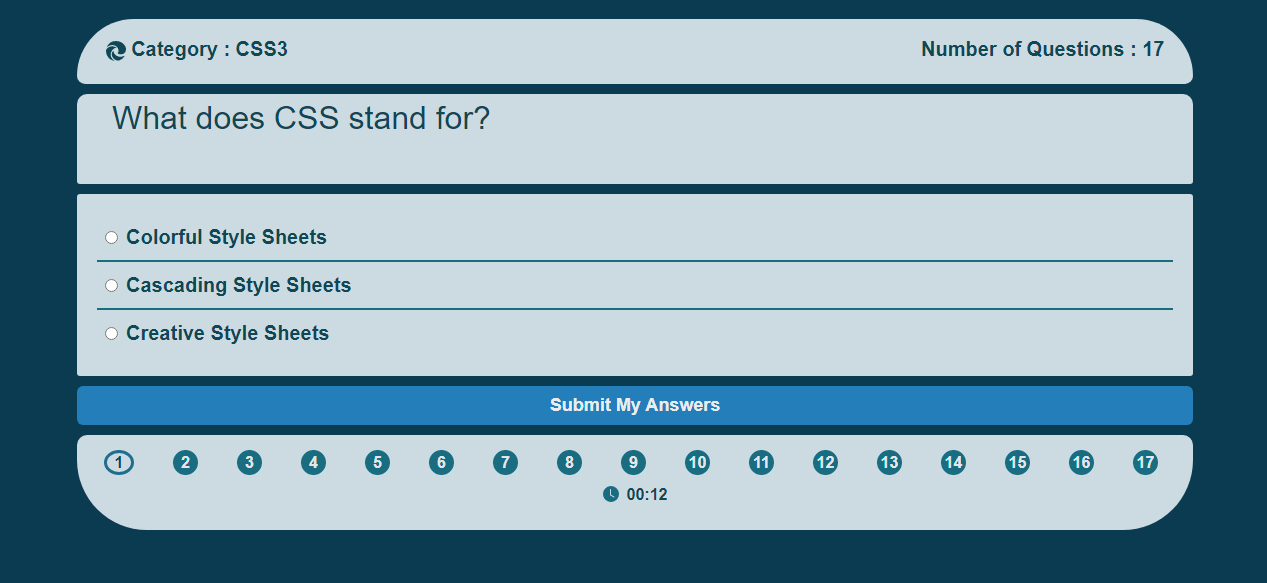Jump to question 13 bullet
Viewport: 1267px width, 583px height.
[x=889, y=463]
